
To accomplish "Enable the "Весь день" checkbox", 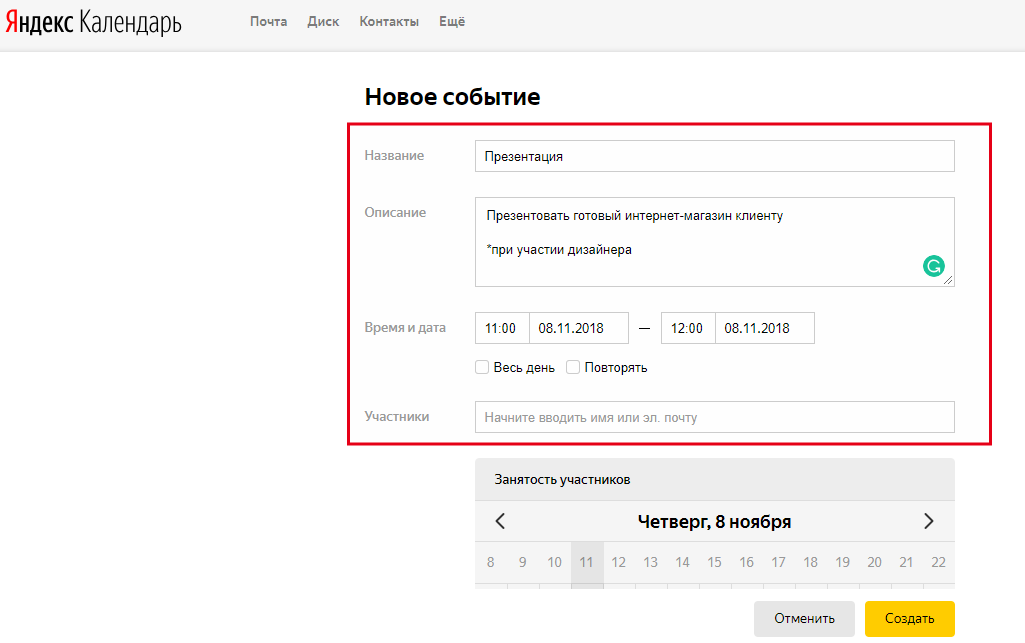I will (482, 367).
